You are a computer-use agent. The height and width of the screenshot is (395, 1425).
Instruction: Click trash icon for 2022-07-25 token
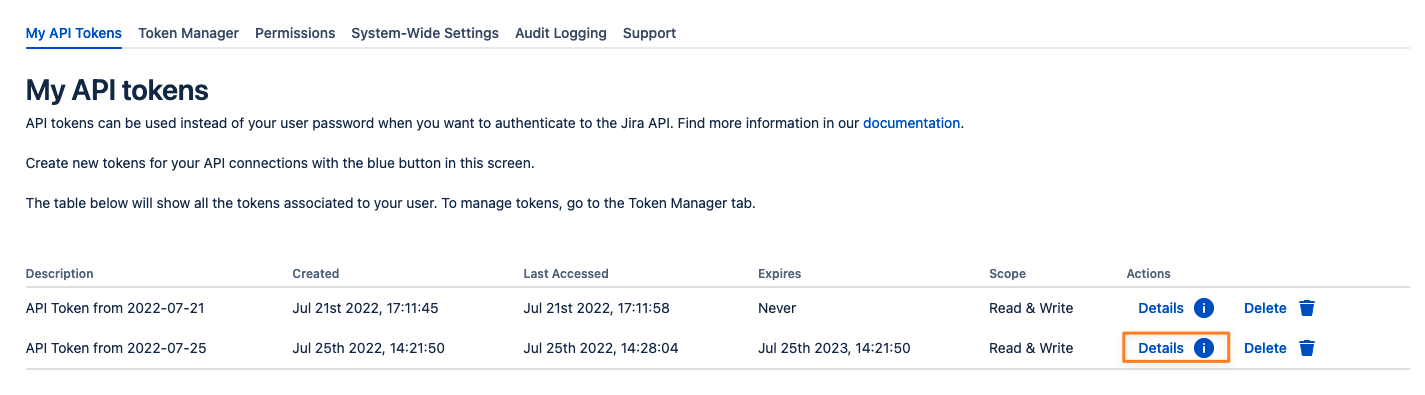(x=1307, y=348)
